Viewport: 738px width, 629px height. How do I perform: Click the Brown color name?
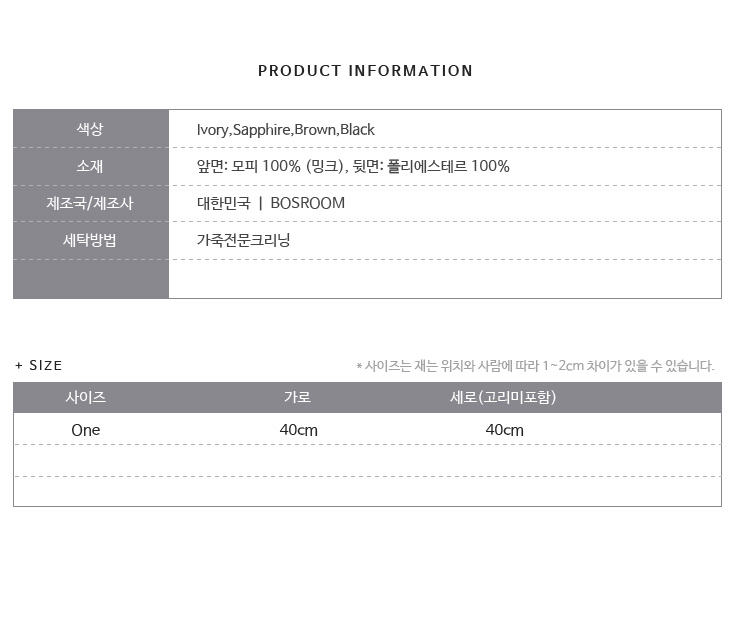(x=315, y=130)
